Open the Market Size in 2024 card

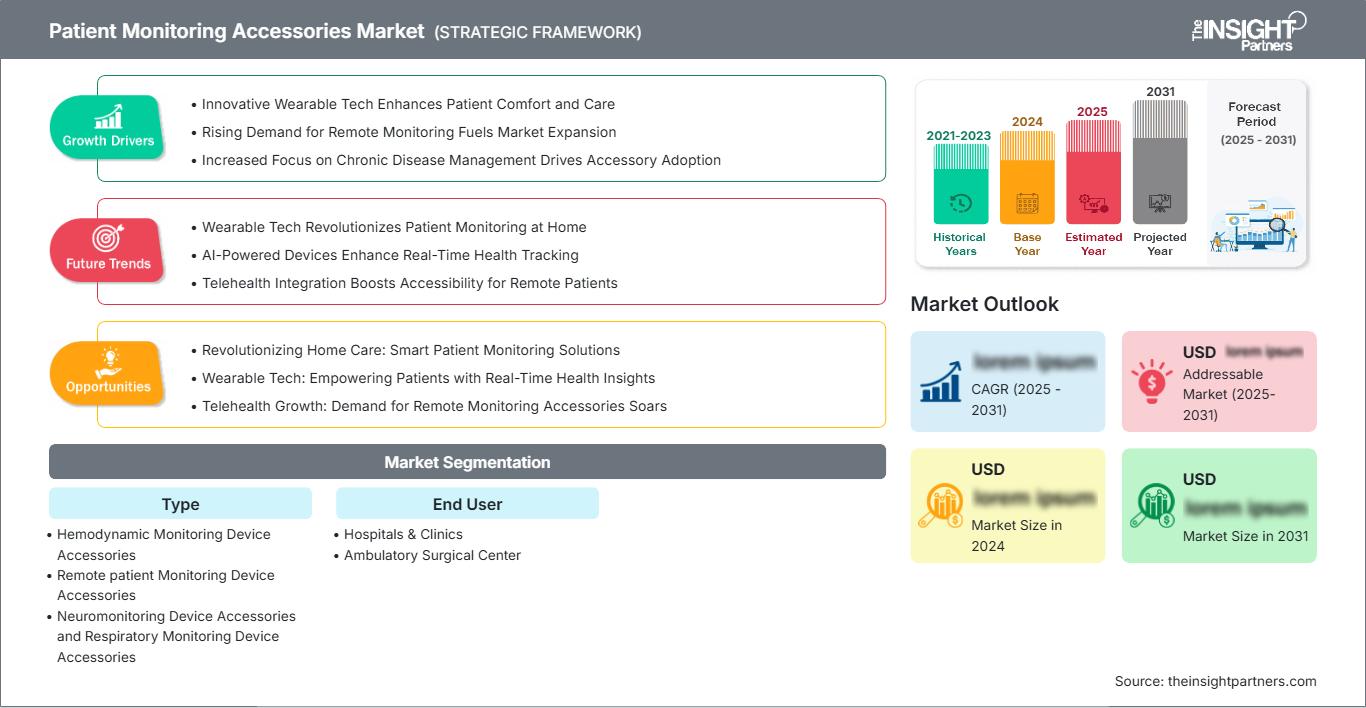coord(1008,505)
